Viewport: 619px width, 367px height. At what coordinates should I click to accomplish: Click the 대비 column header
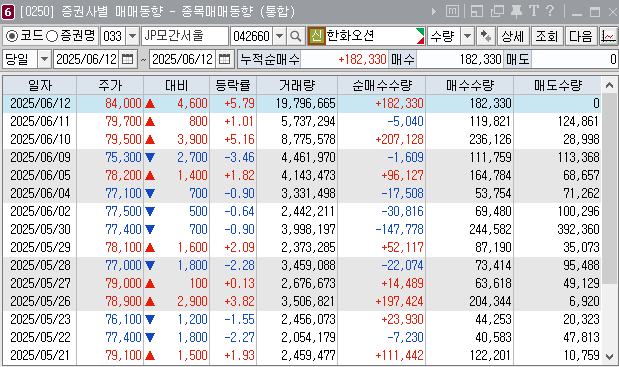click(176, 85)
